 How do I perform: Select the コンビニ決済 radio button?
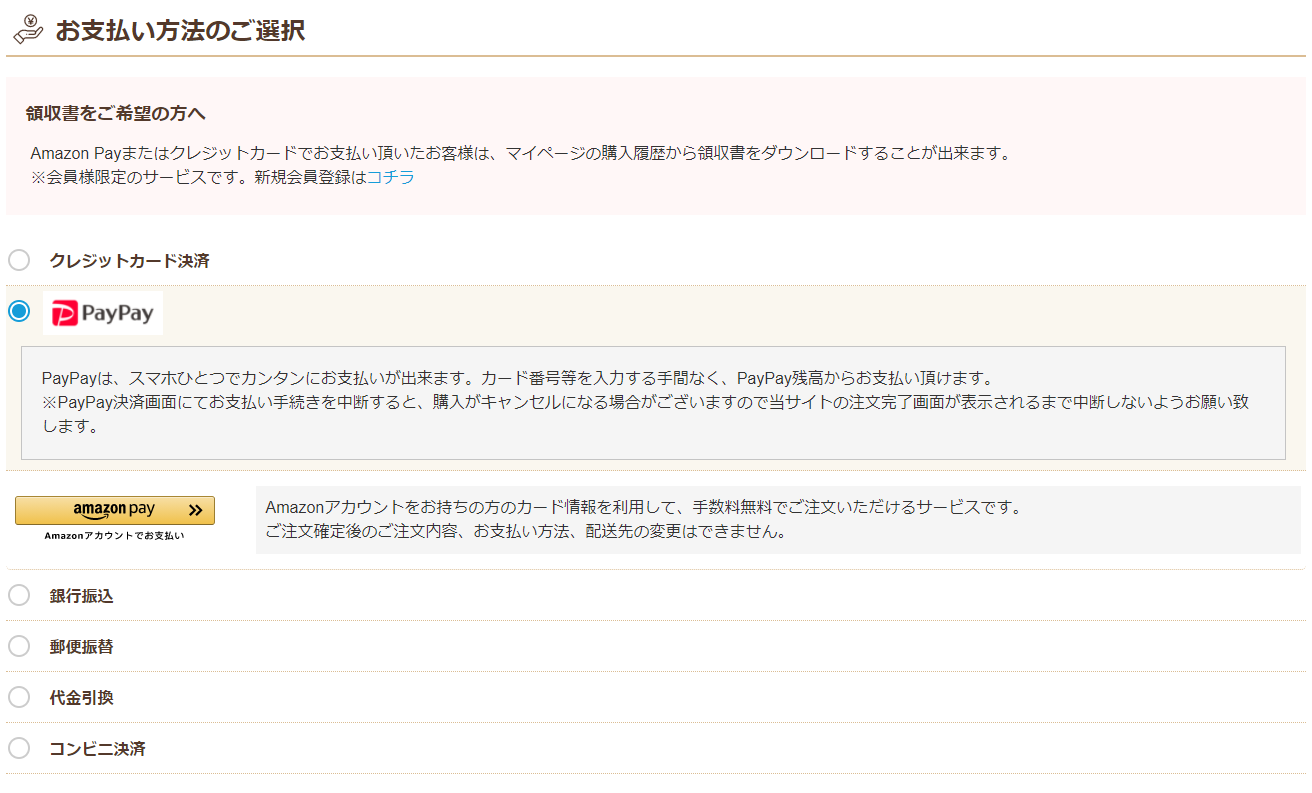tap(19, 749)
